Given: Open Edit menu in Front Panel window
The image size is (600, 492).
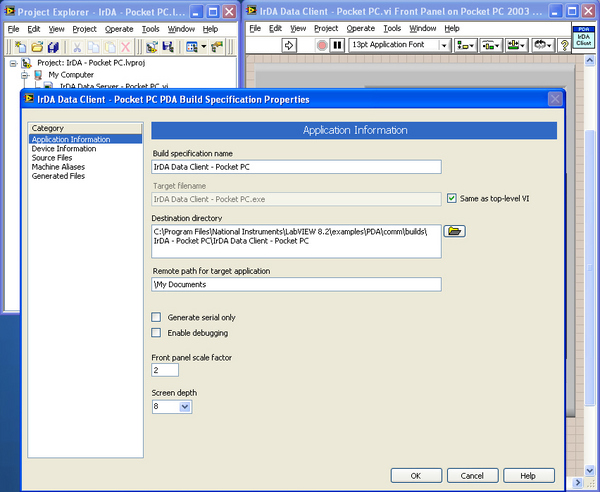Looking at the screenshot, I should click(x=275, y=28).
